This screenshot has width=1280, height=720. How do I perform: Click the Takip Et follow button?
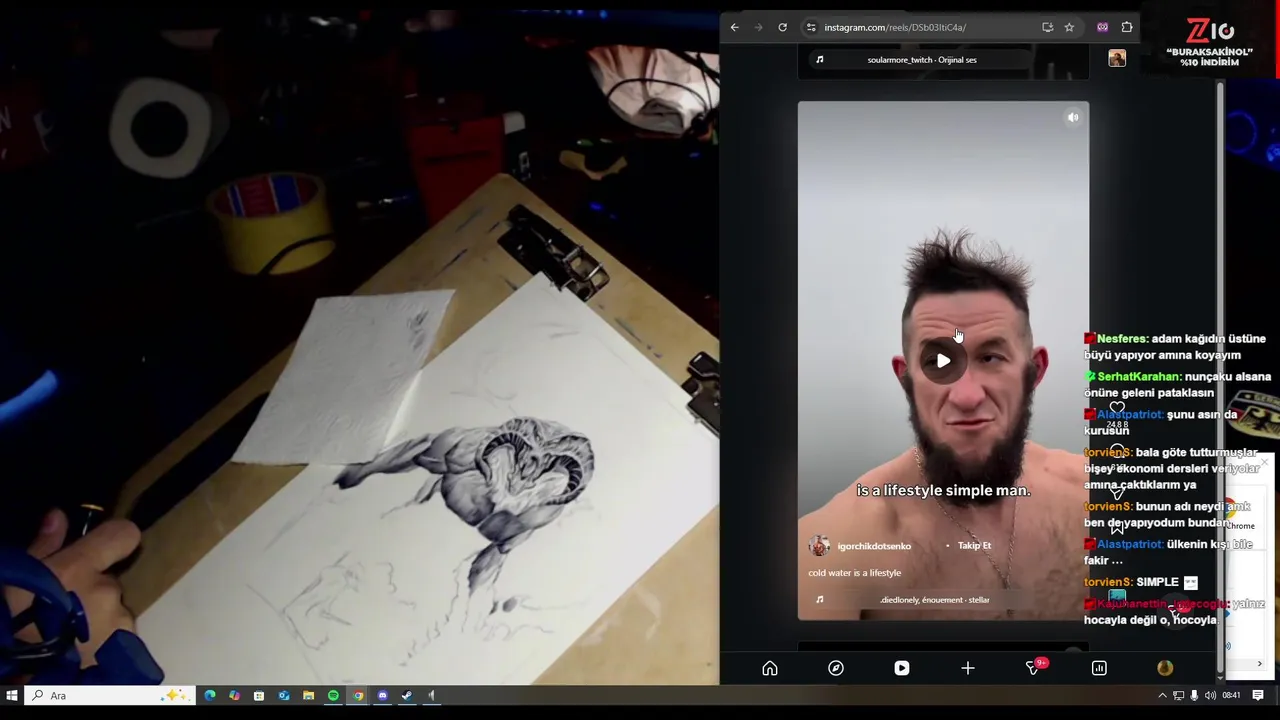[974, 546]
